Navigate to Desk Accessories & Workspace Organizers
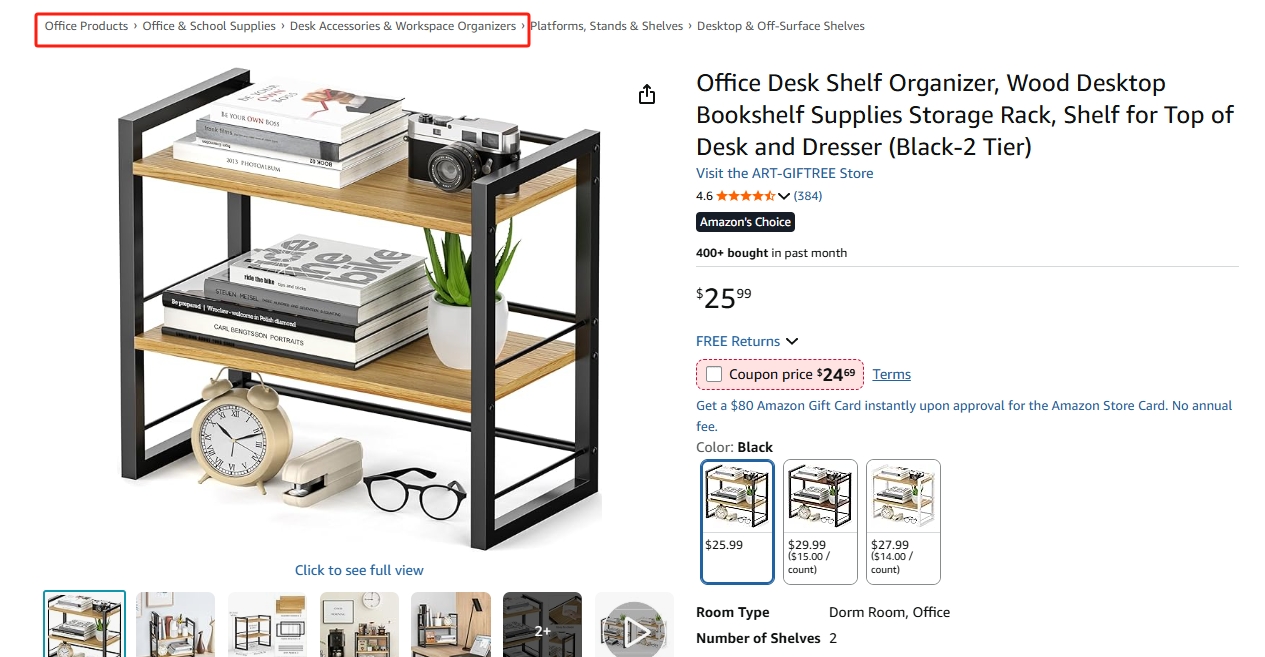Screen dimensions: 1265x657 click(403, 26)
